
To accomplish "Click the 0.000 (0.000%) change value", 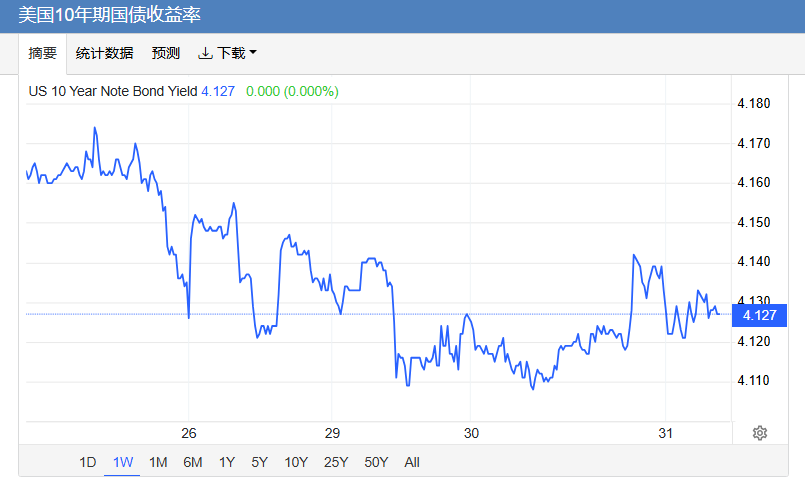I will [292, 91].
